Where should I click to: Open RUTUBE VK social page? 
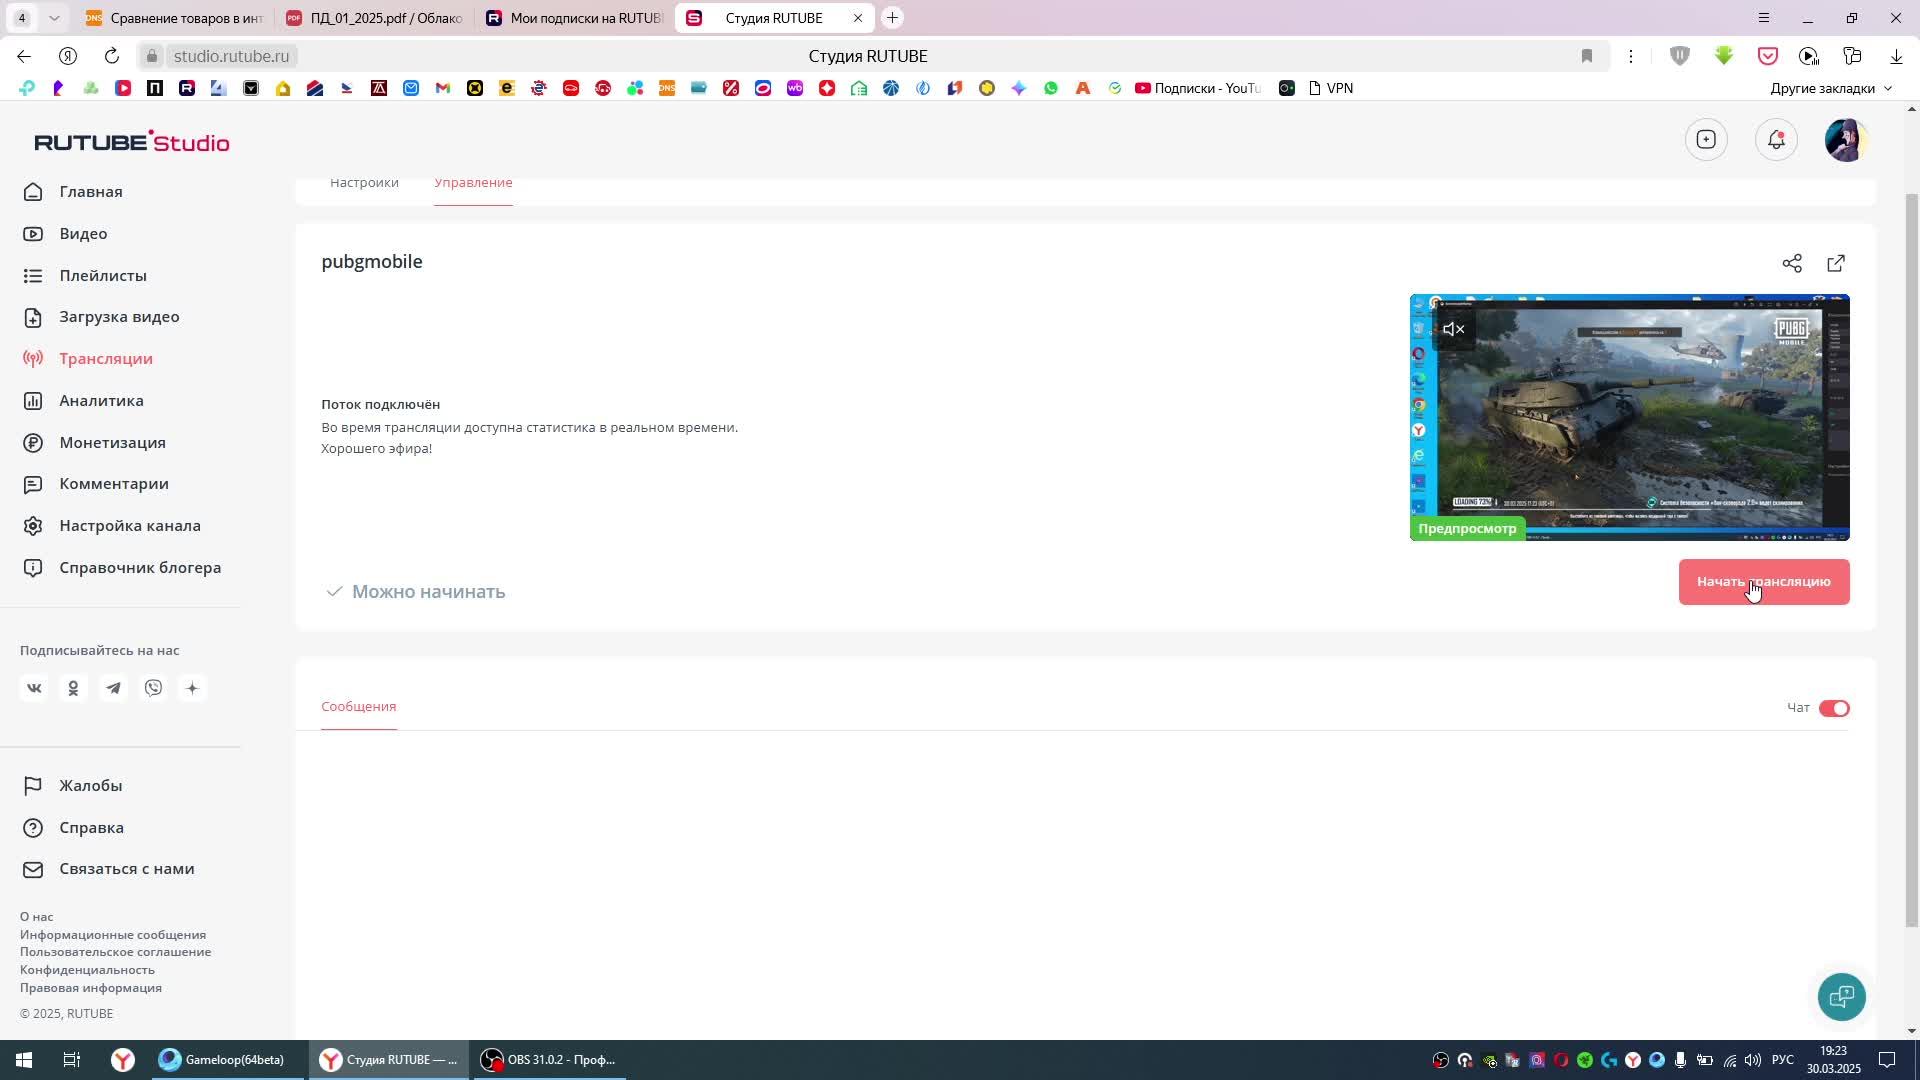click(x=34, y=688)
